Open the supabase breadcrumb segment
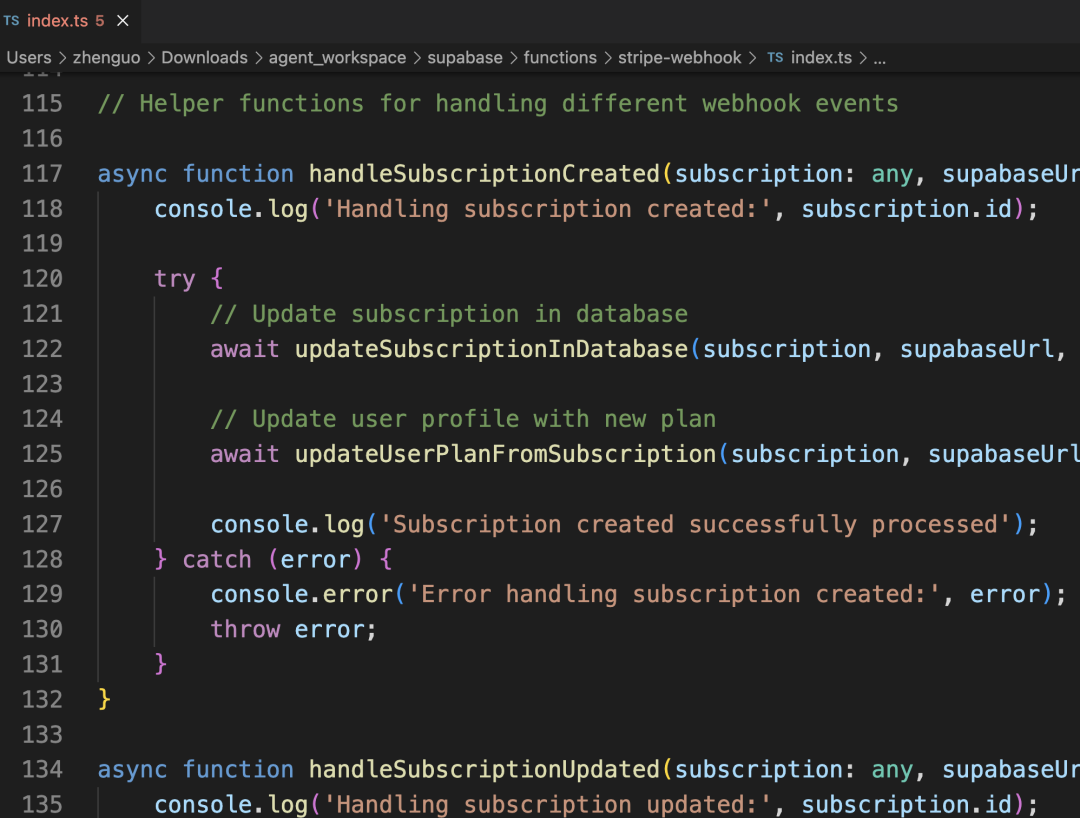Screen dimensions: 1080x818 pyautogui.click(x=465, y=58)
